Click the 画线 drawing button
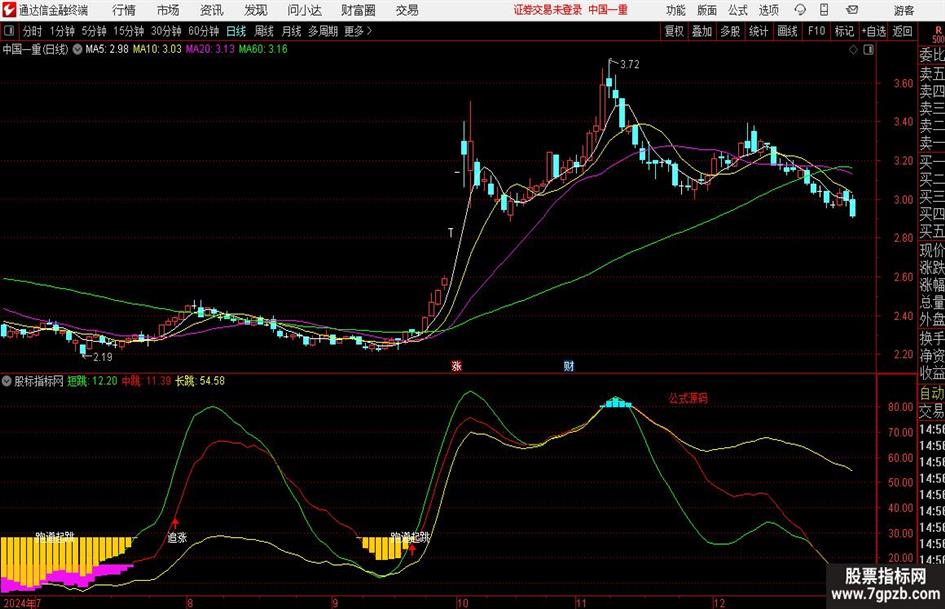Screen dimensions: 945x609 [x=787, y=31]
